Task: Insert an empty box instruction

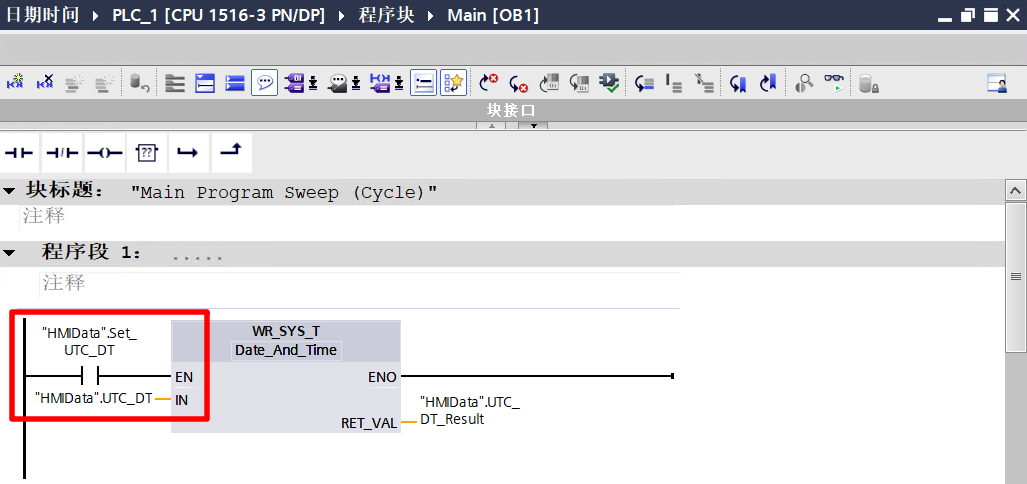Action: pos(147,153)
